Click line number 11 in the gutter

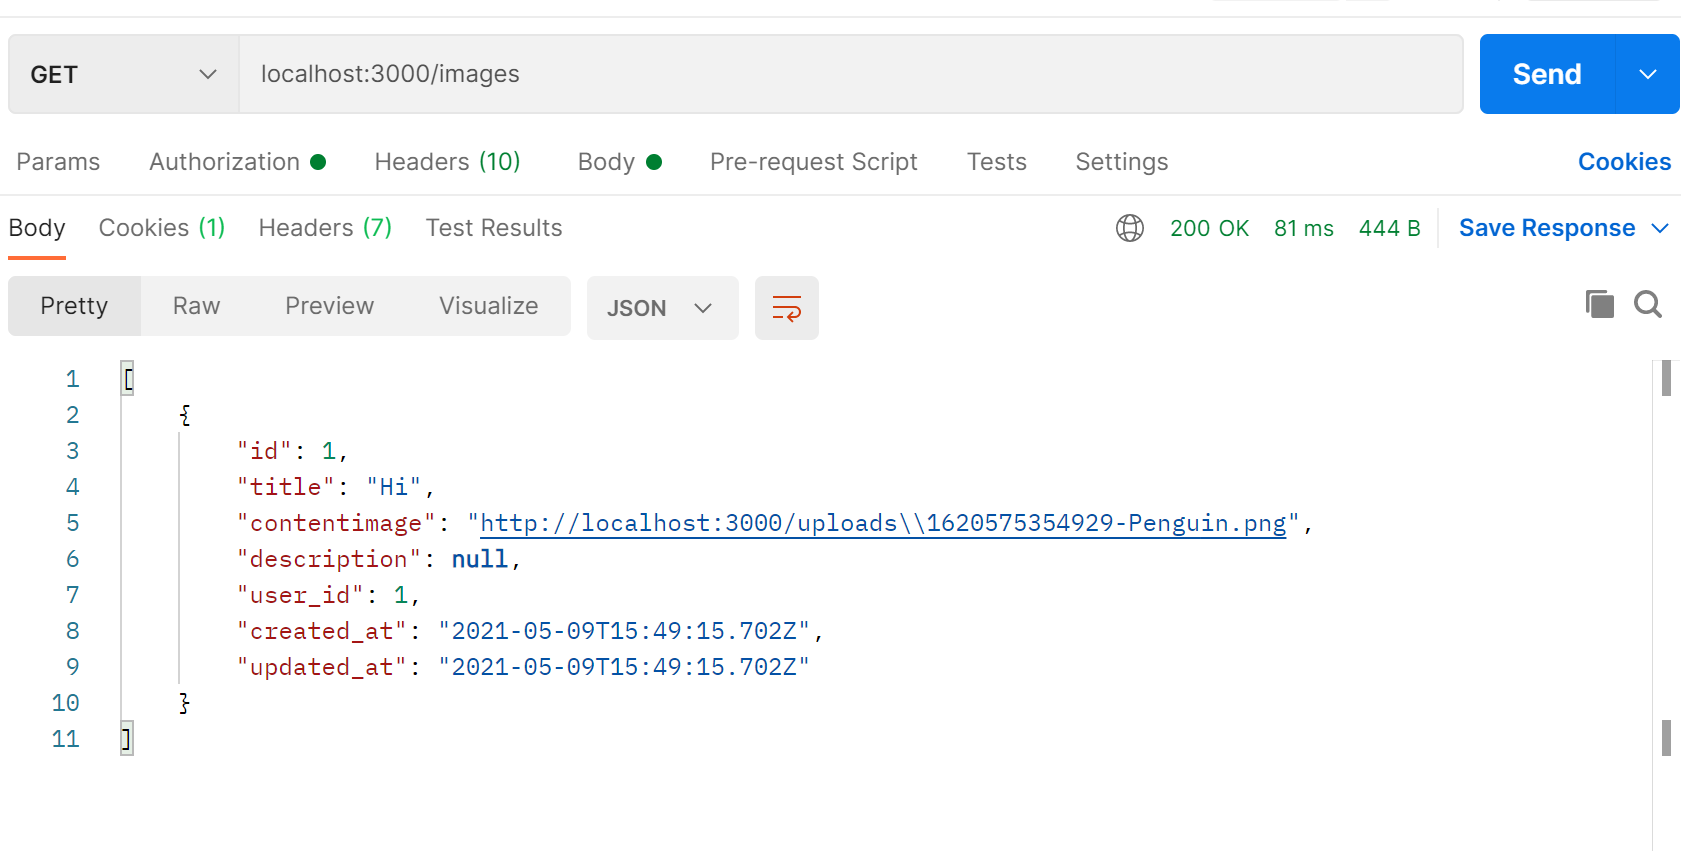pos(65,739)
